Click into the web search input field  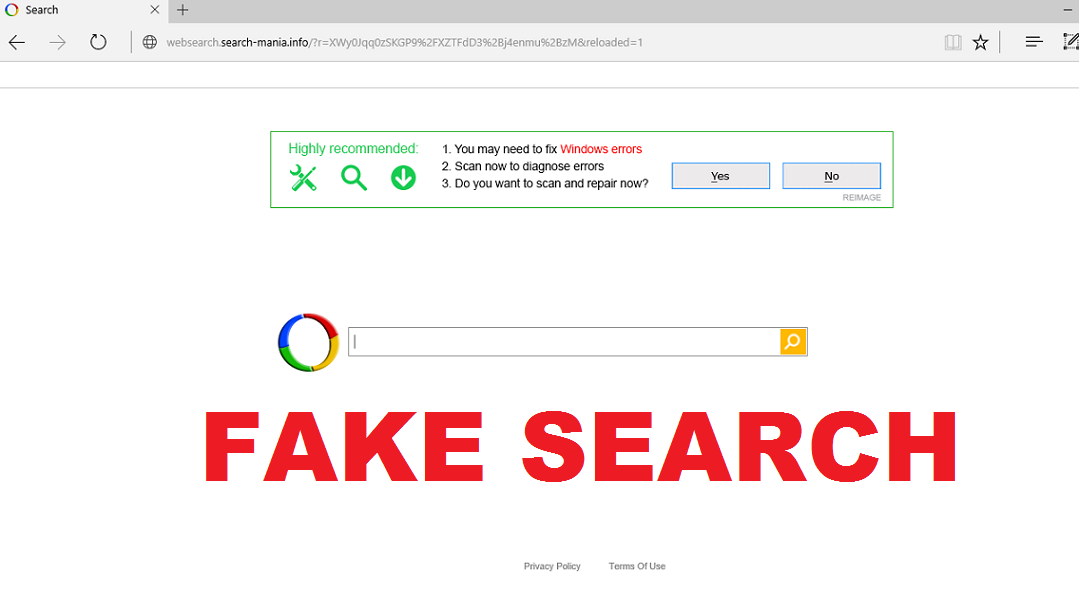(x=565, y=342)
